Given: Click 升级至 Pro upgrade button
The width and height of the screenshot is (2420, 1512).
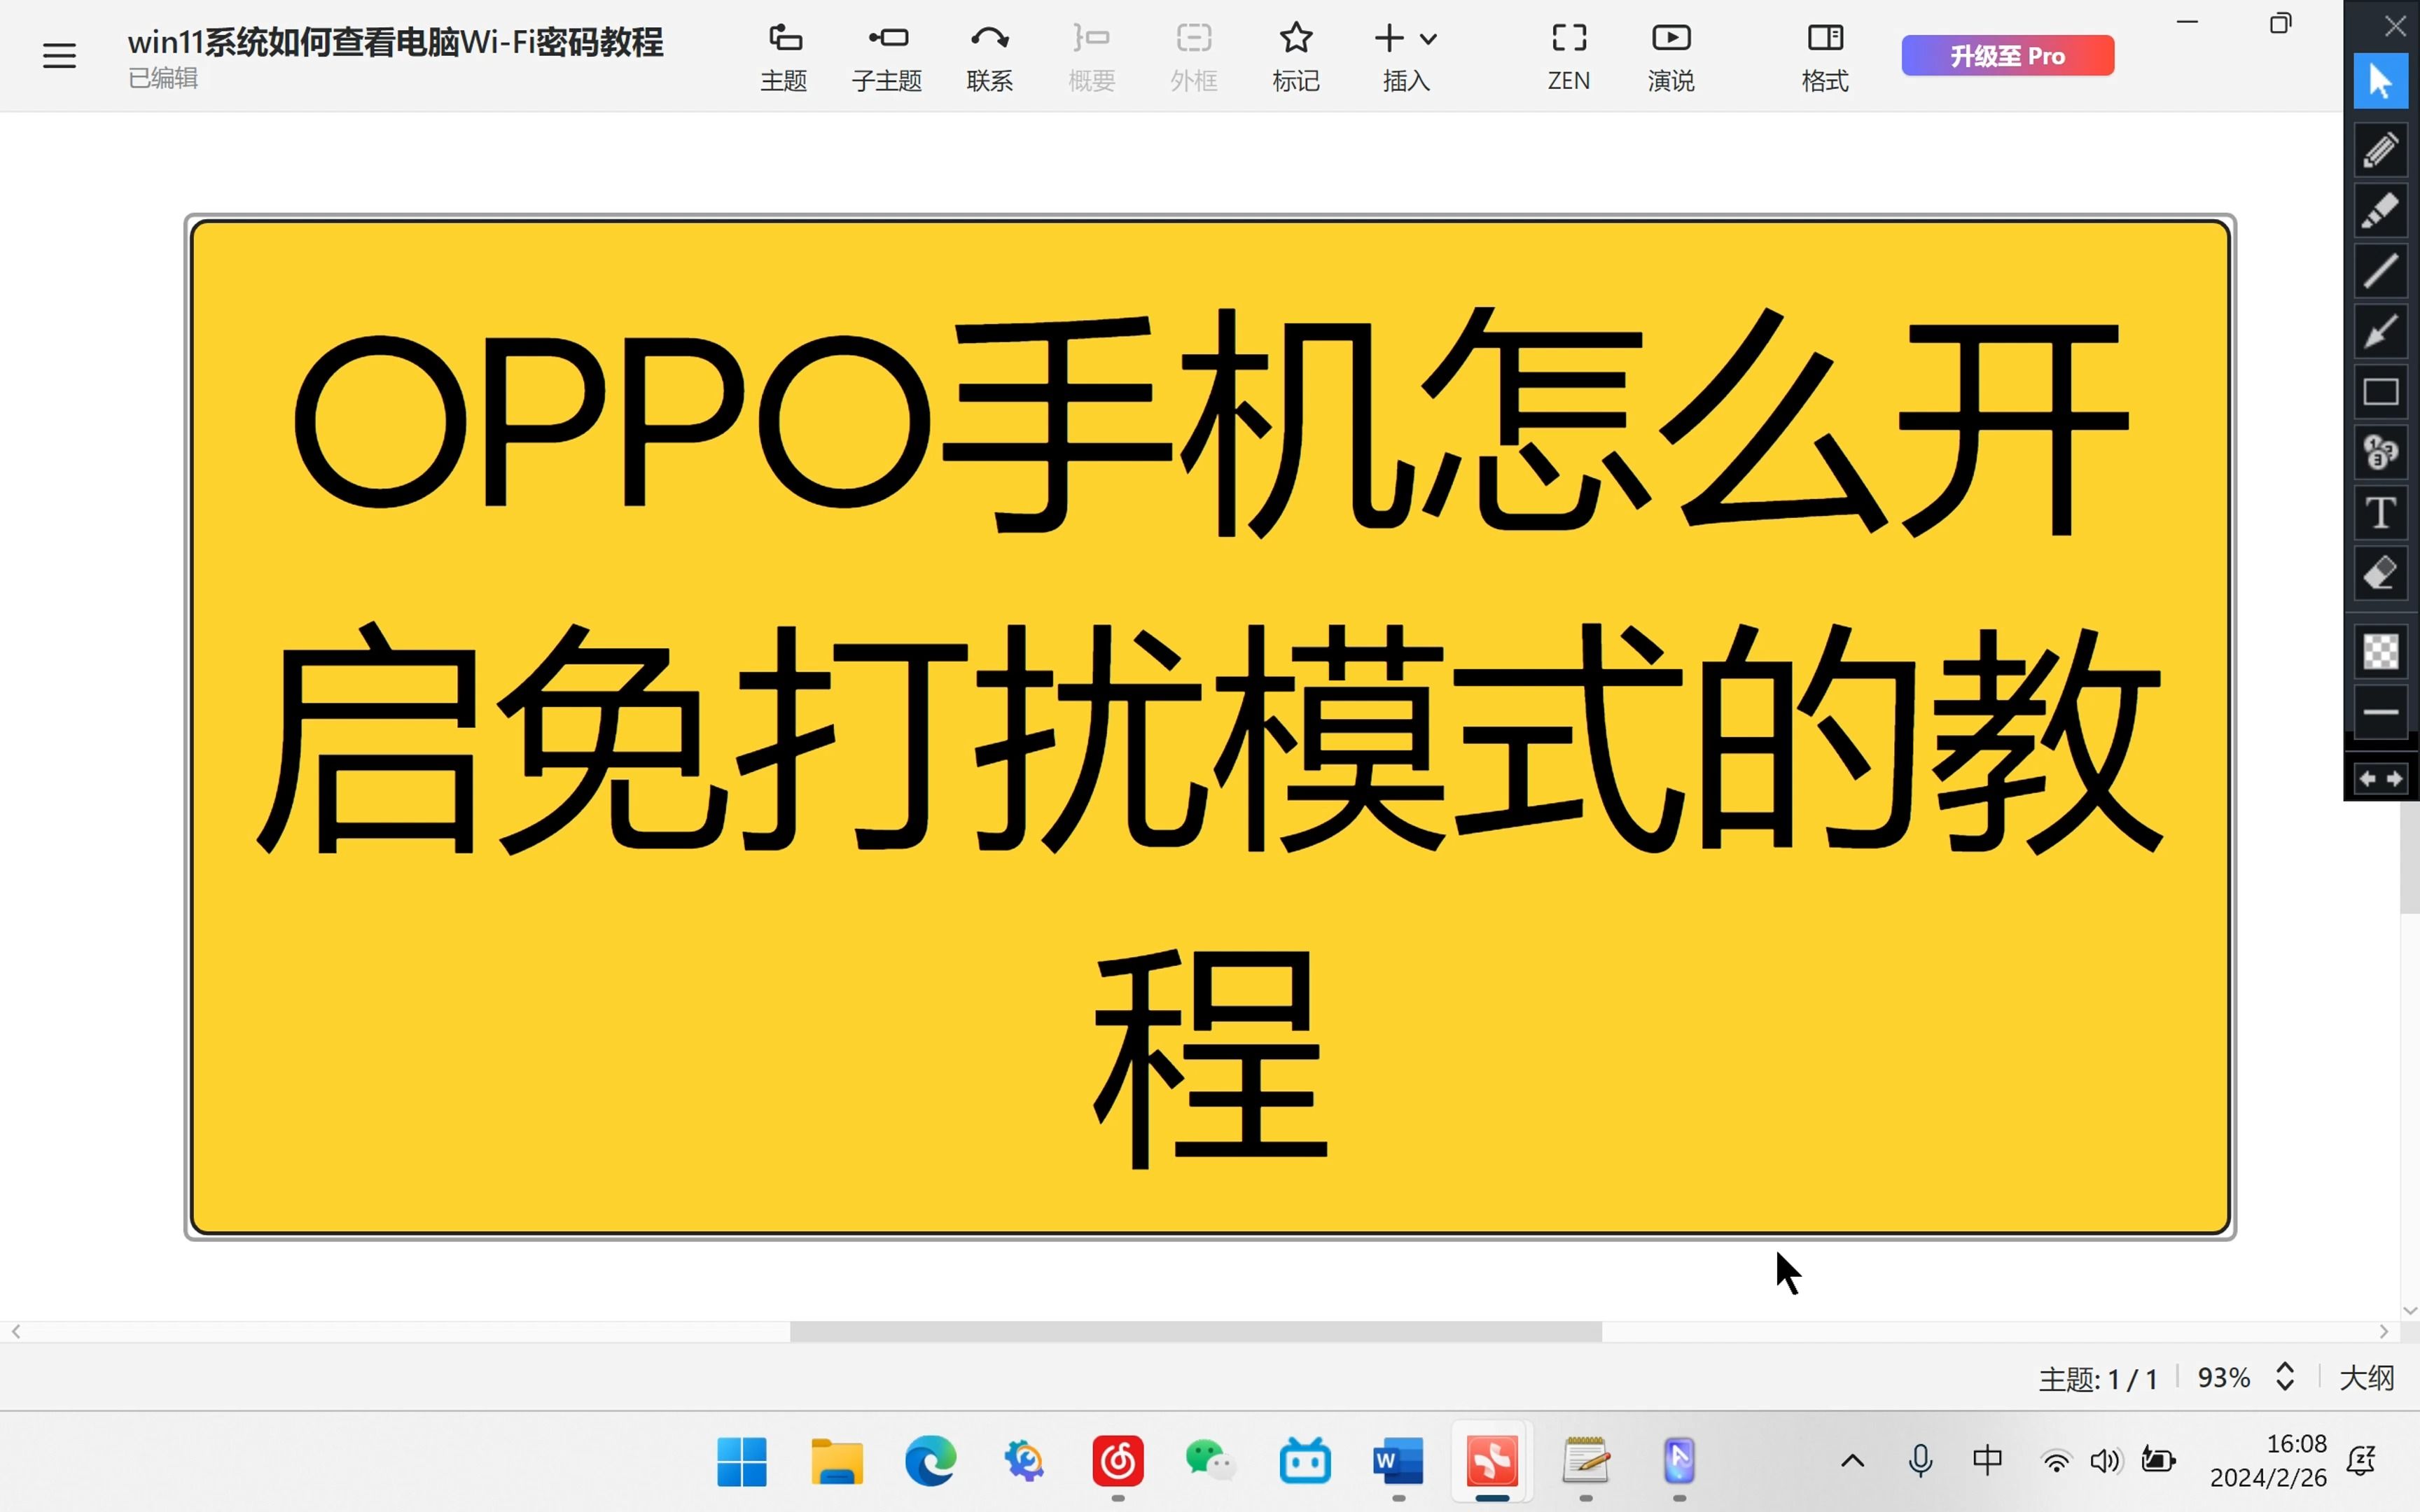Looking at the screenshot, I should click(2008, 55).
